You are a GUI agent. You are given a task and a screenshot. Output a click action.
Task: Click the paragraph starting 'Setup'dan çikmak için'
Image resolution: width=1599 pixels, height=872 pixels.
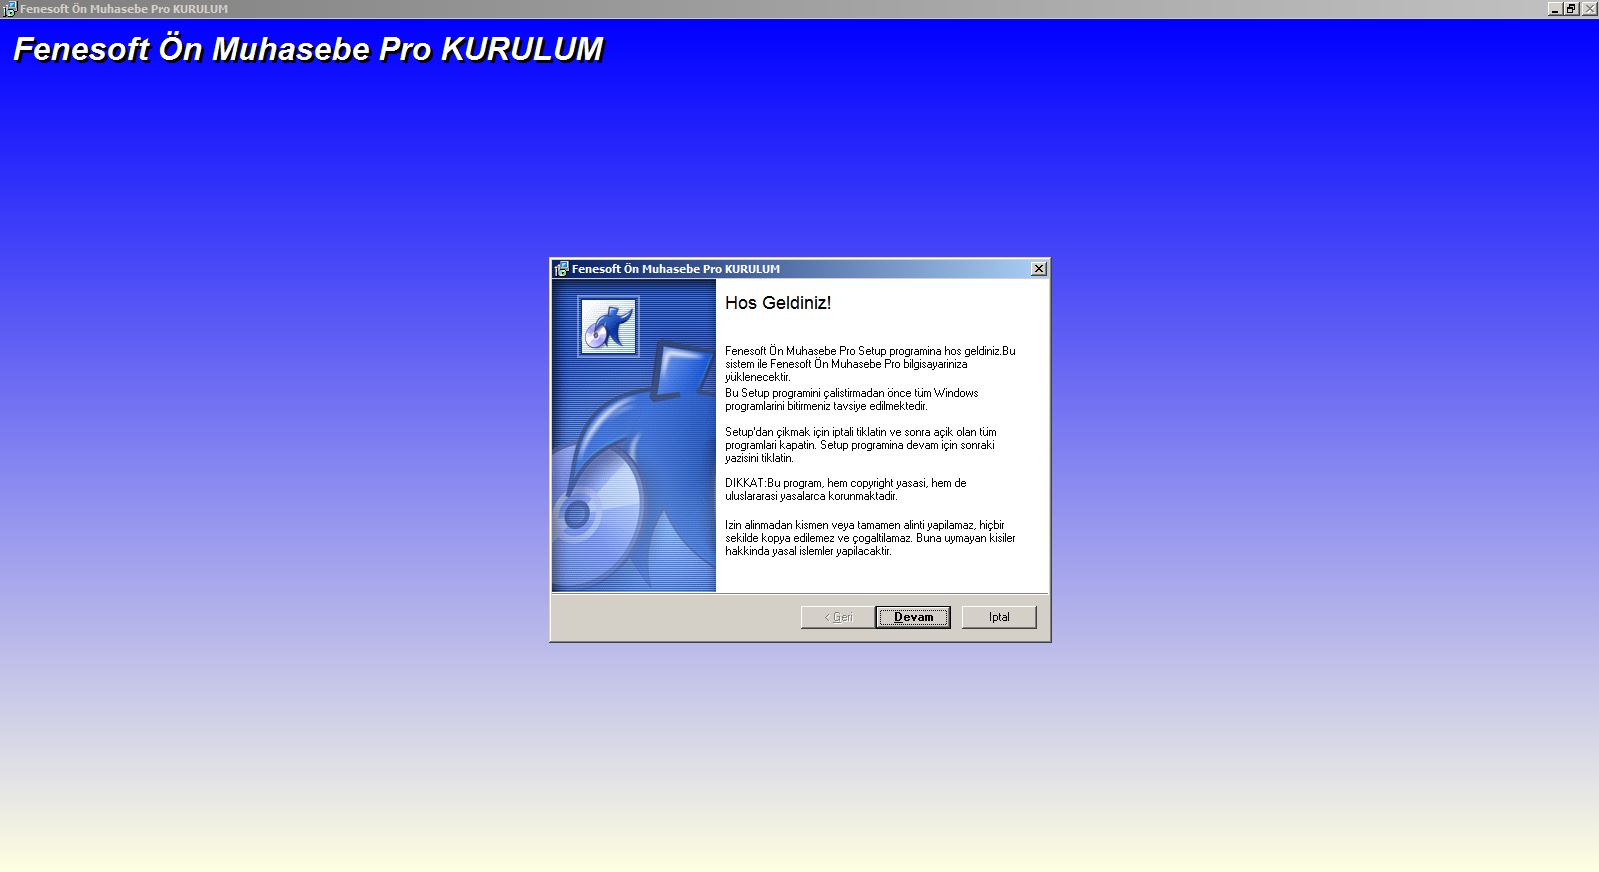tap(861, 445)
